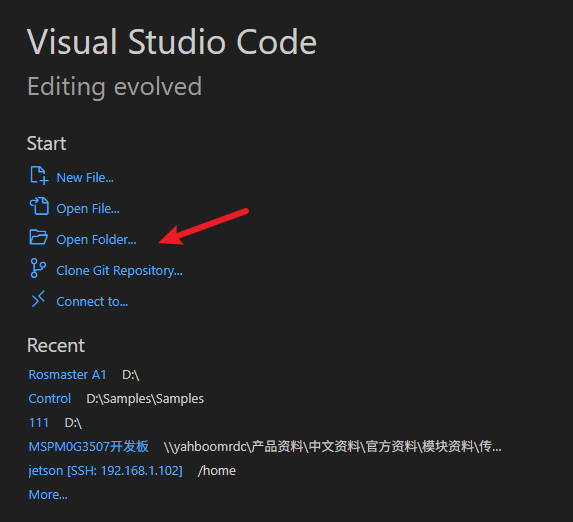The height and width of the screenshot is (522, 573).
Task: Open recent folder Rosmaster A1
Action: (67, 375)
